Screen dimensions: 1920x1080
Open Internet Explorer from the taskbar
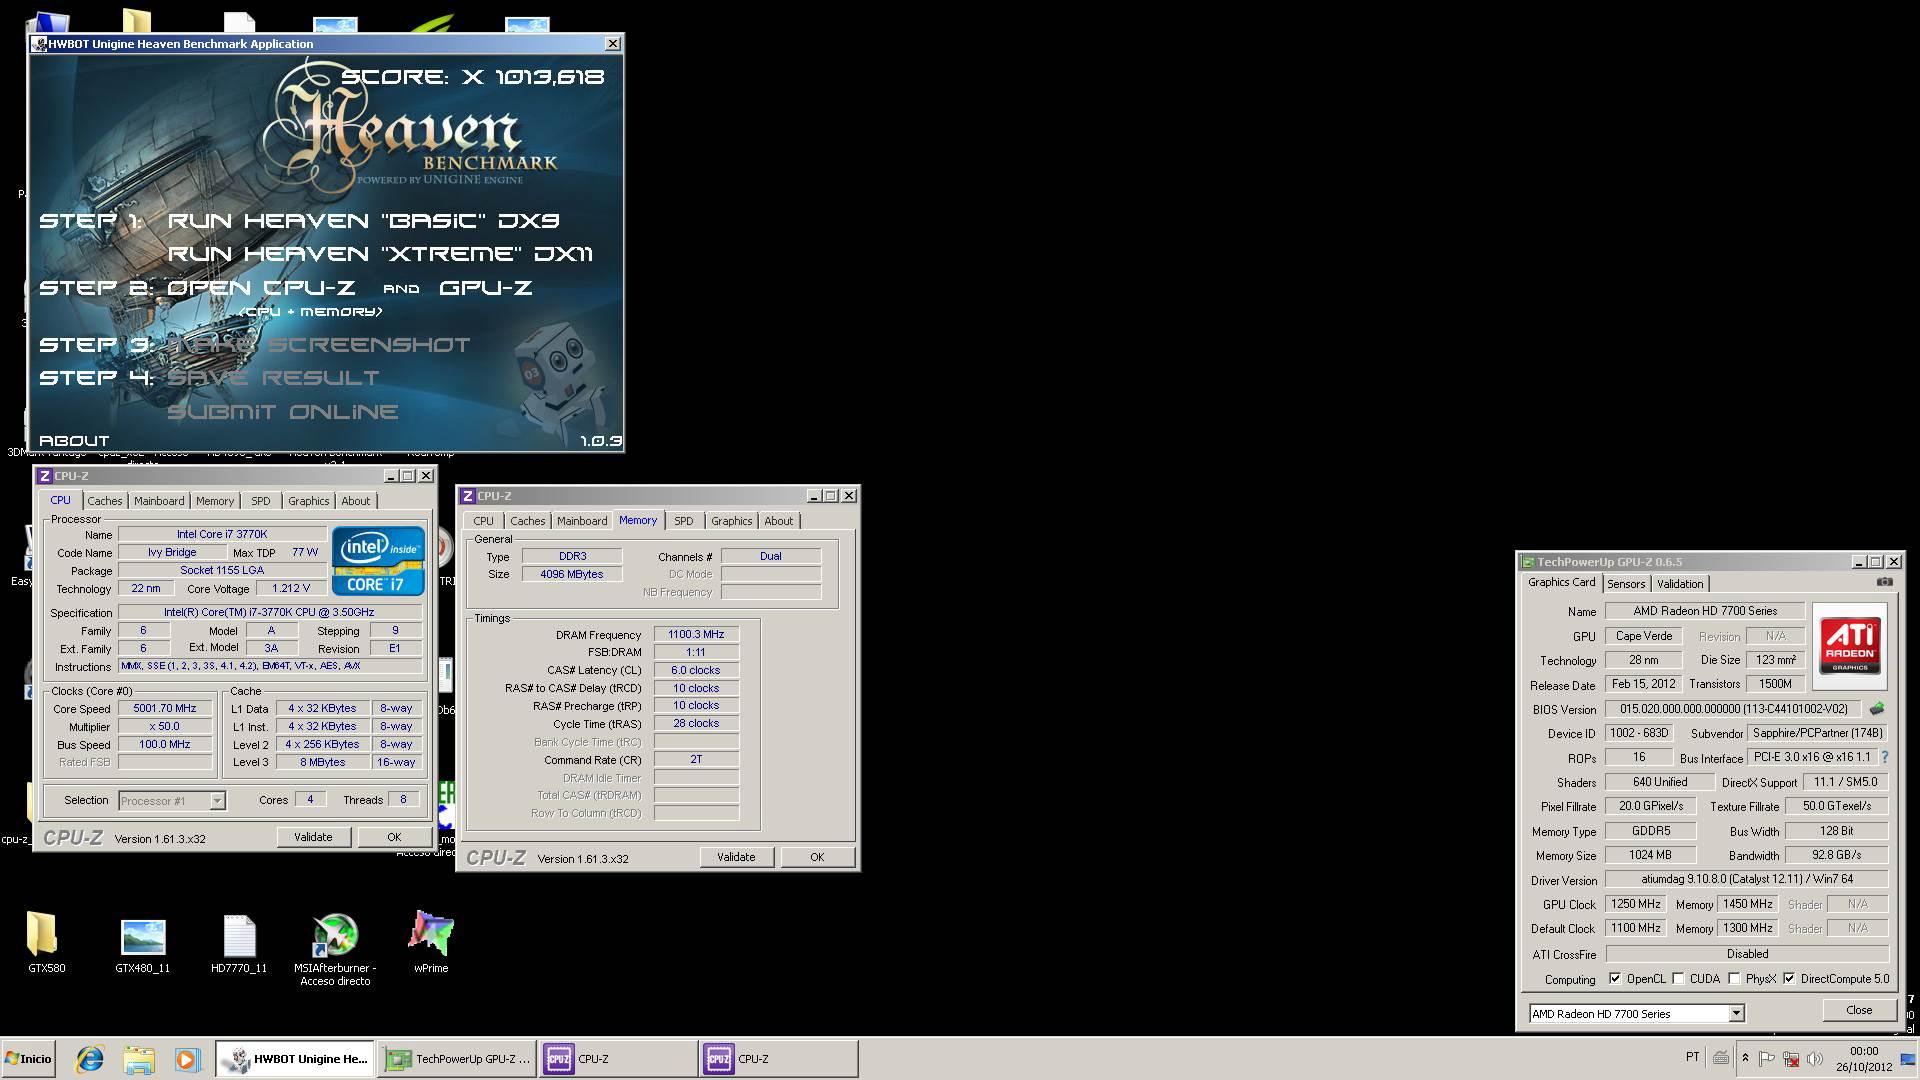(90, 1059)
